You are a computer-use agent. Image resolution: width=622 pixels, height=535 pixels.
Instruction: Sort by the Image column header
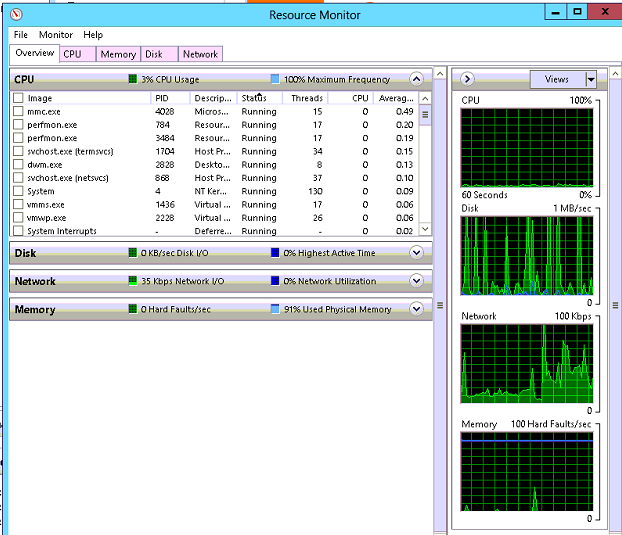tap(81, 98)
